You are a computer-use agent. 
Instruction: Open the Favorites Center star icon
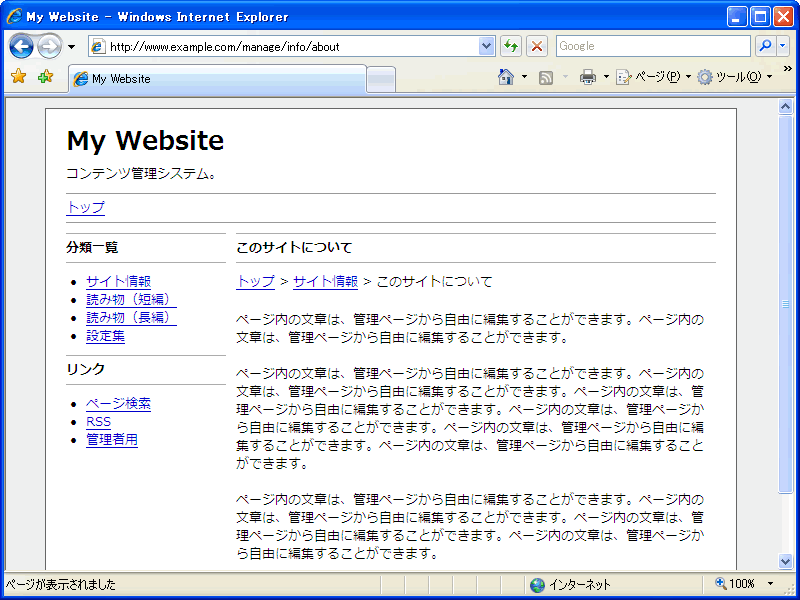point(18,77)
